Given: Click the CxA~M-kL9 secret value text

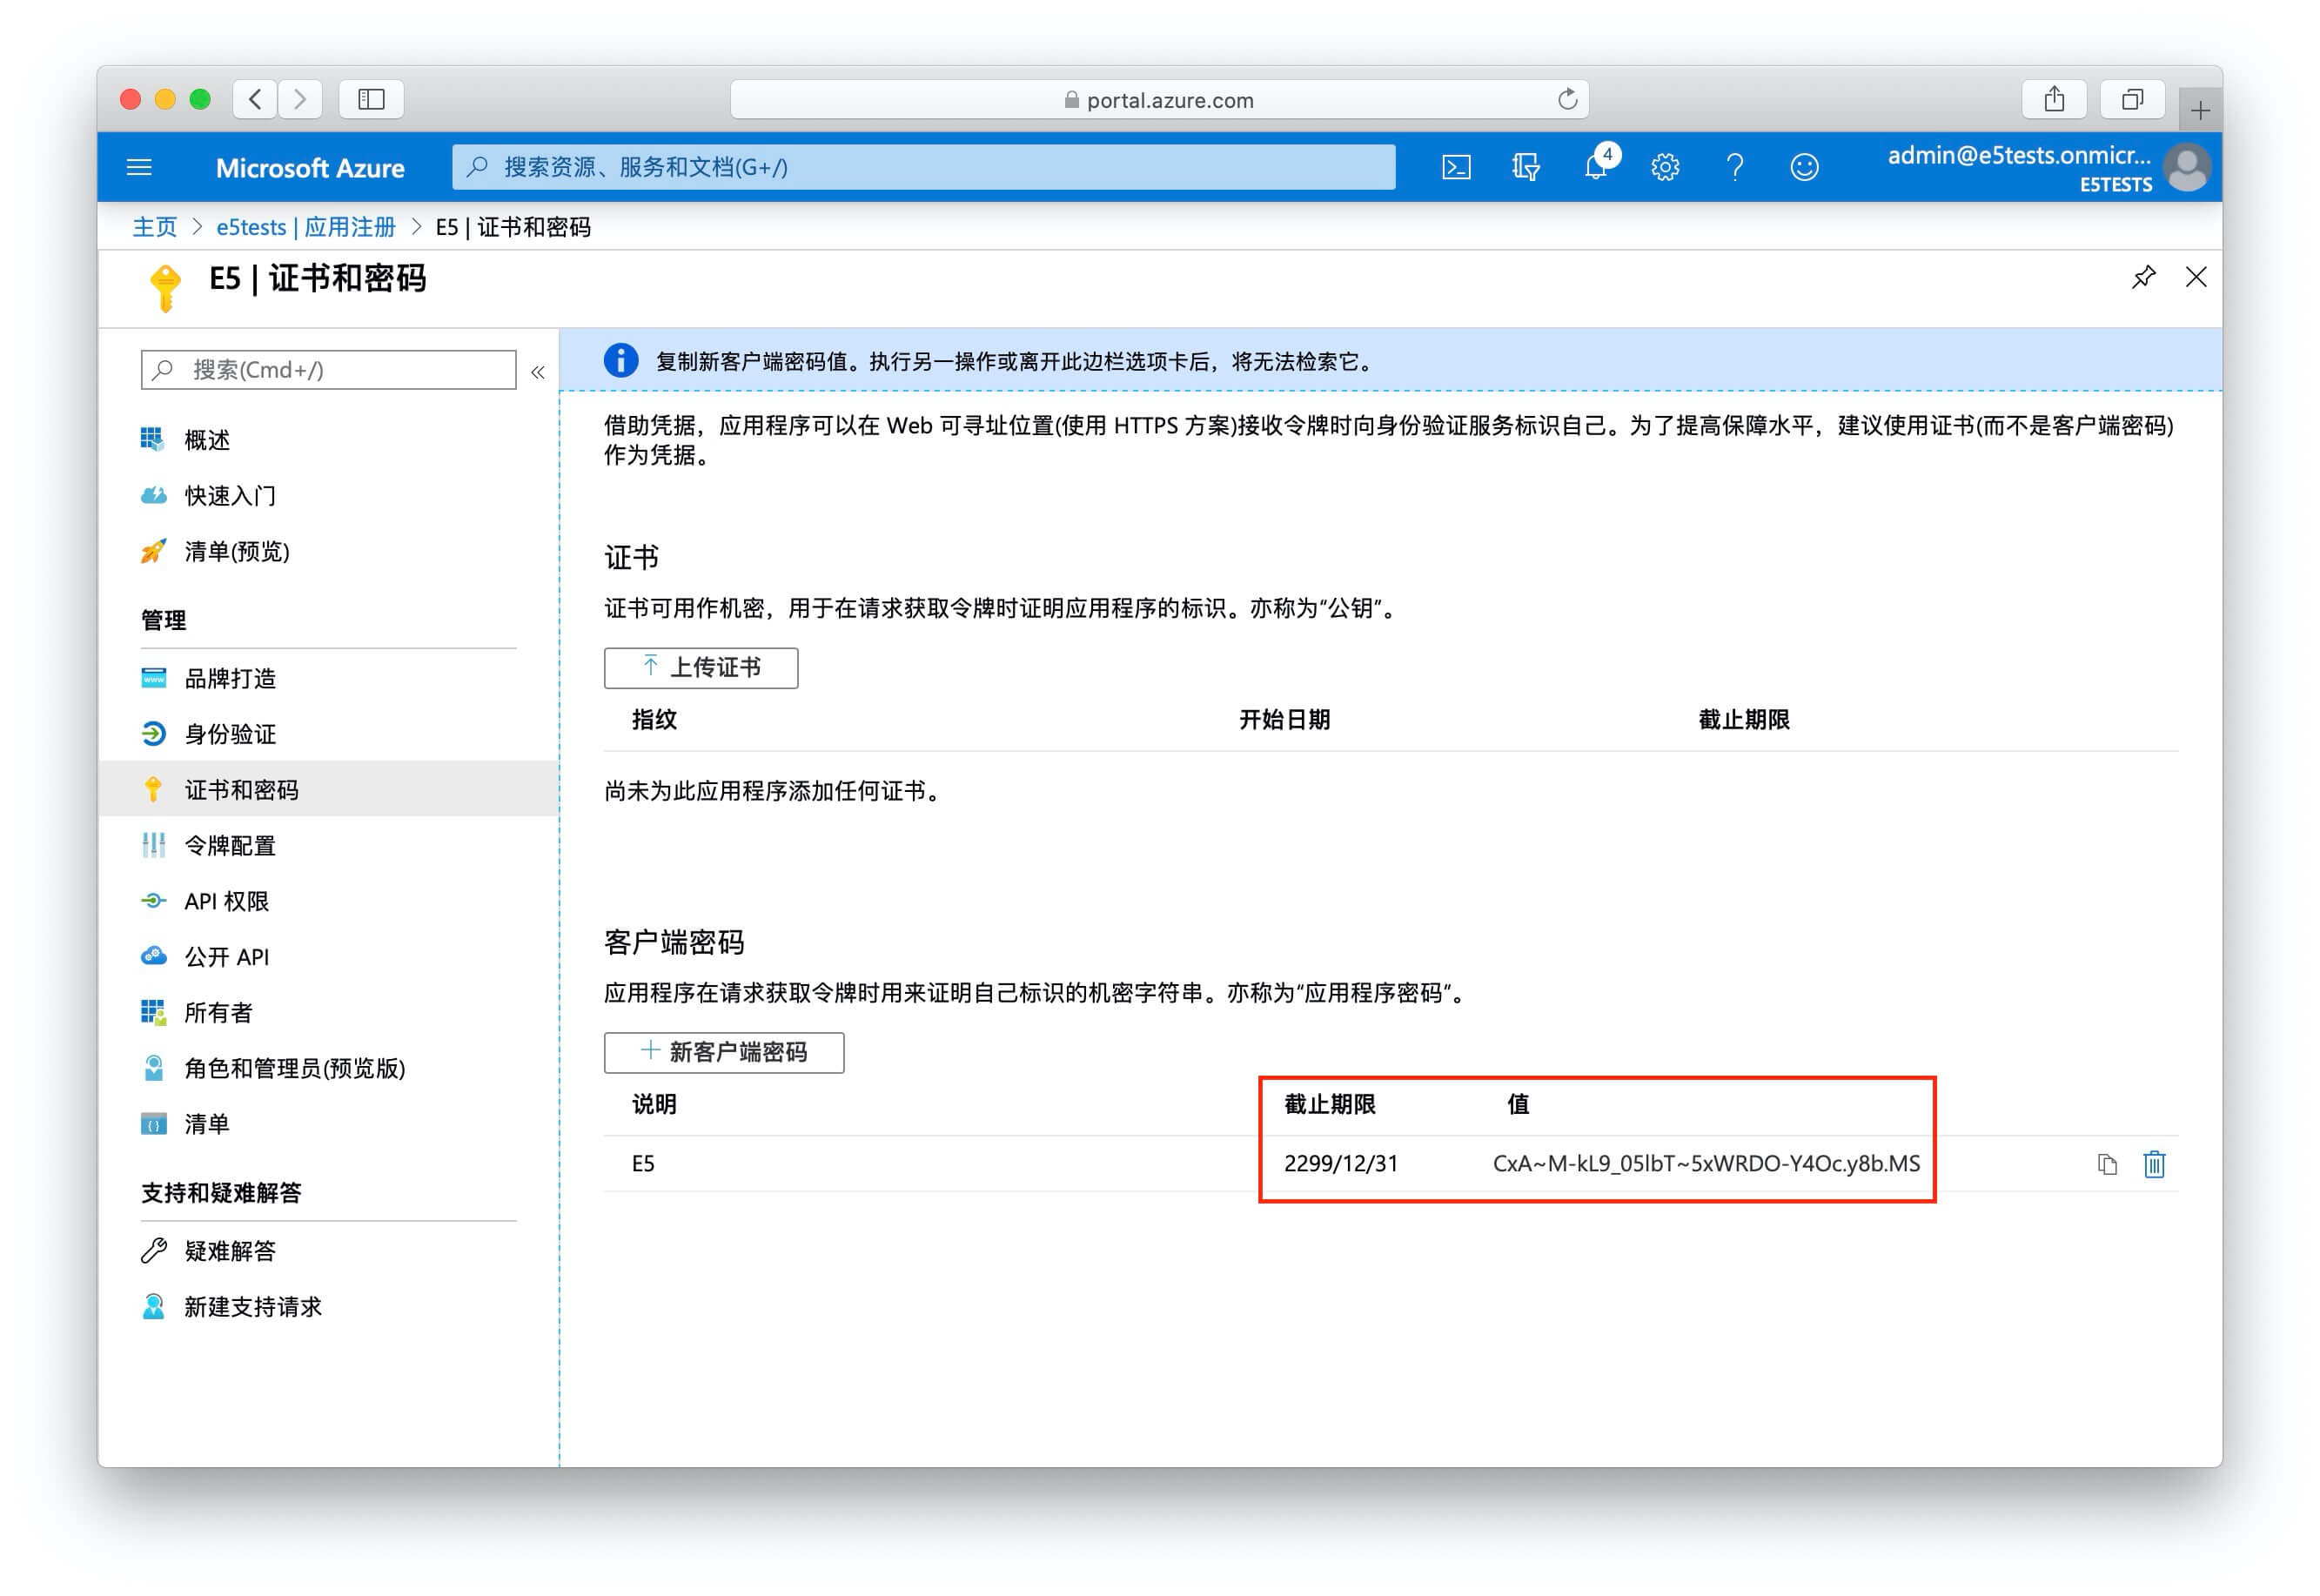Looking at the screenshot, I should [1706, 1164].
